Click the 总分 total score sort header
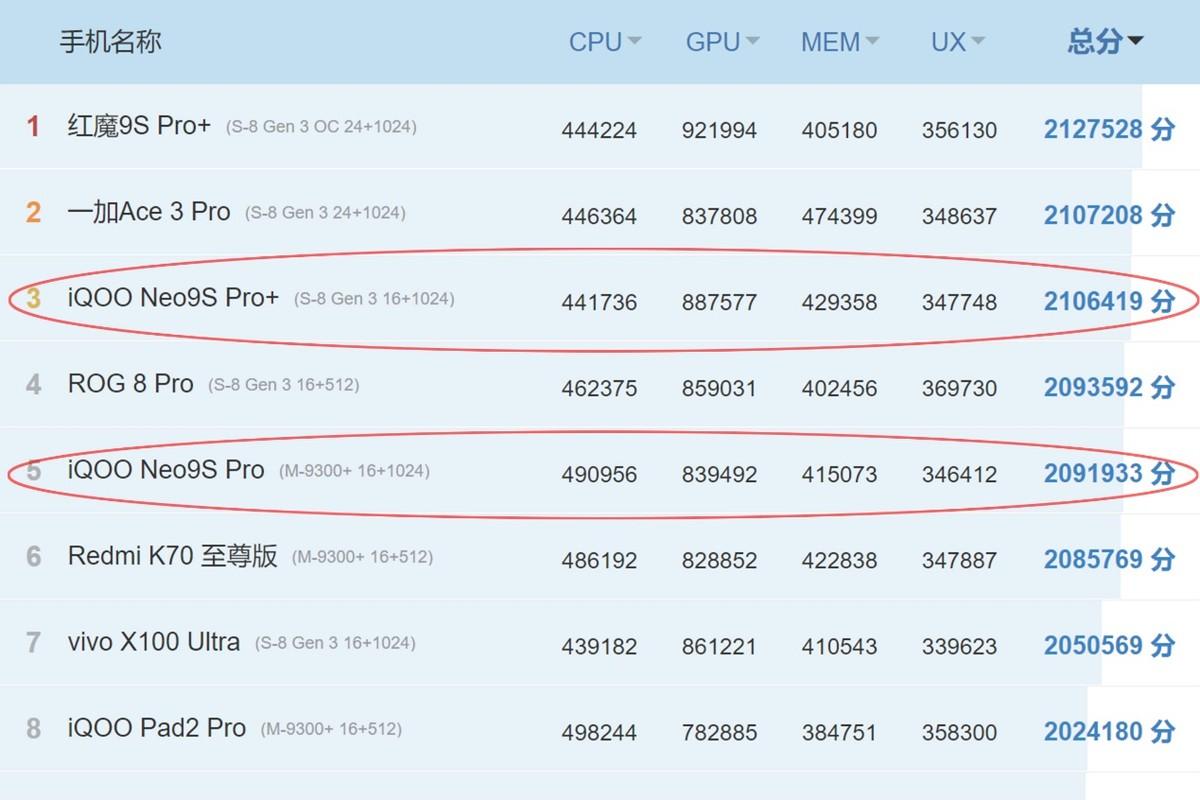 (x=1104, y=42)
